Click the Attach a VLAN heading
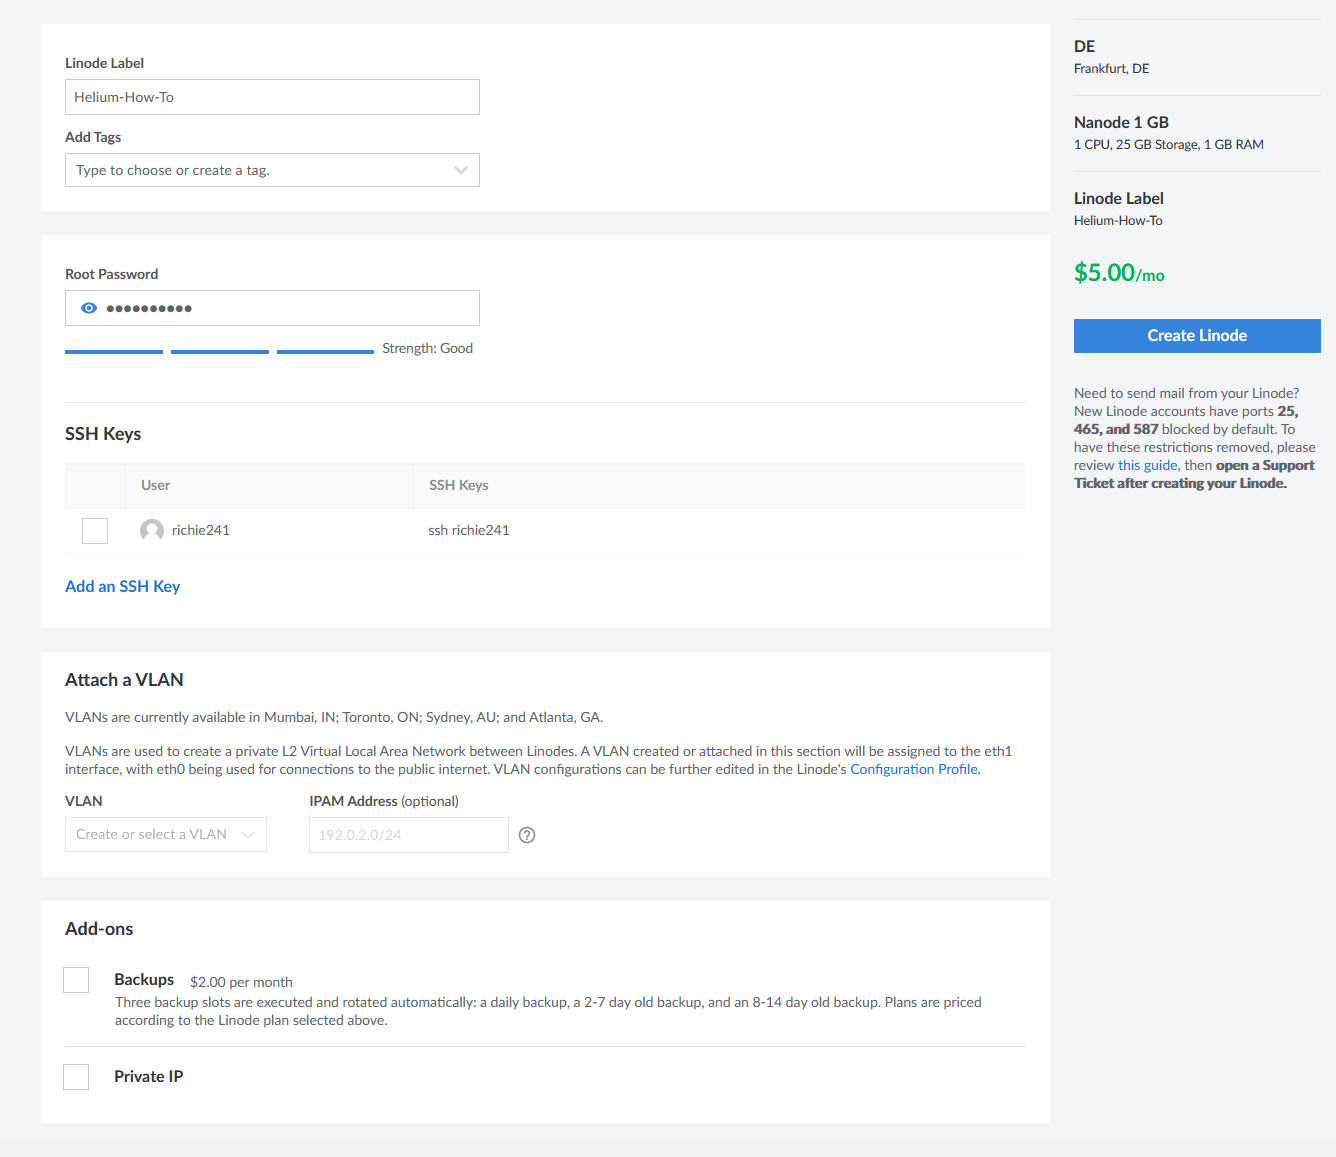1336x1157 pixels. (x=124, y=680)
